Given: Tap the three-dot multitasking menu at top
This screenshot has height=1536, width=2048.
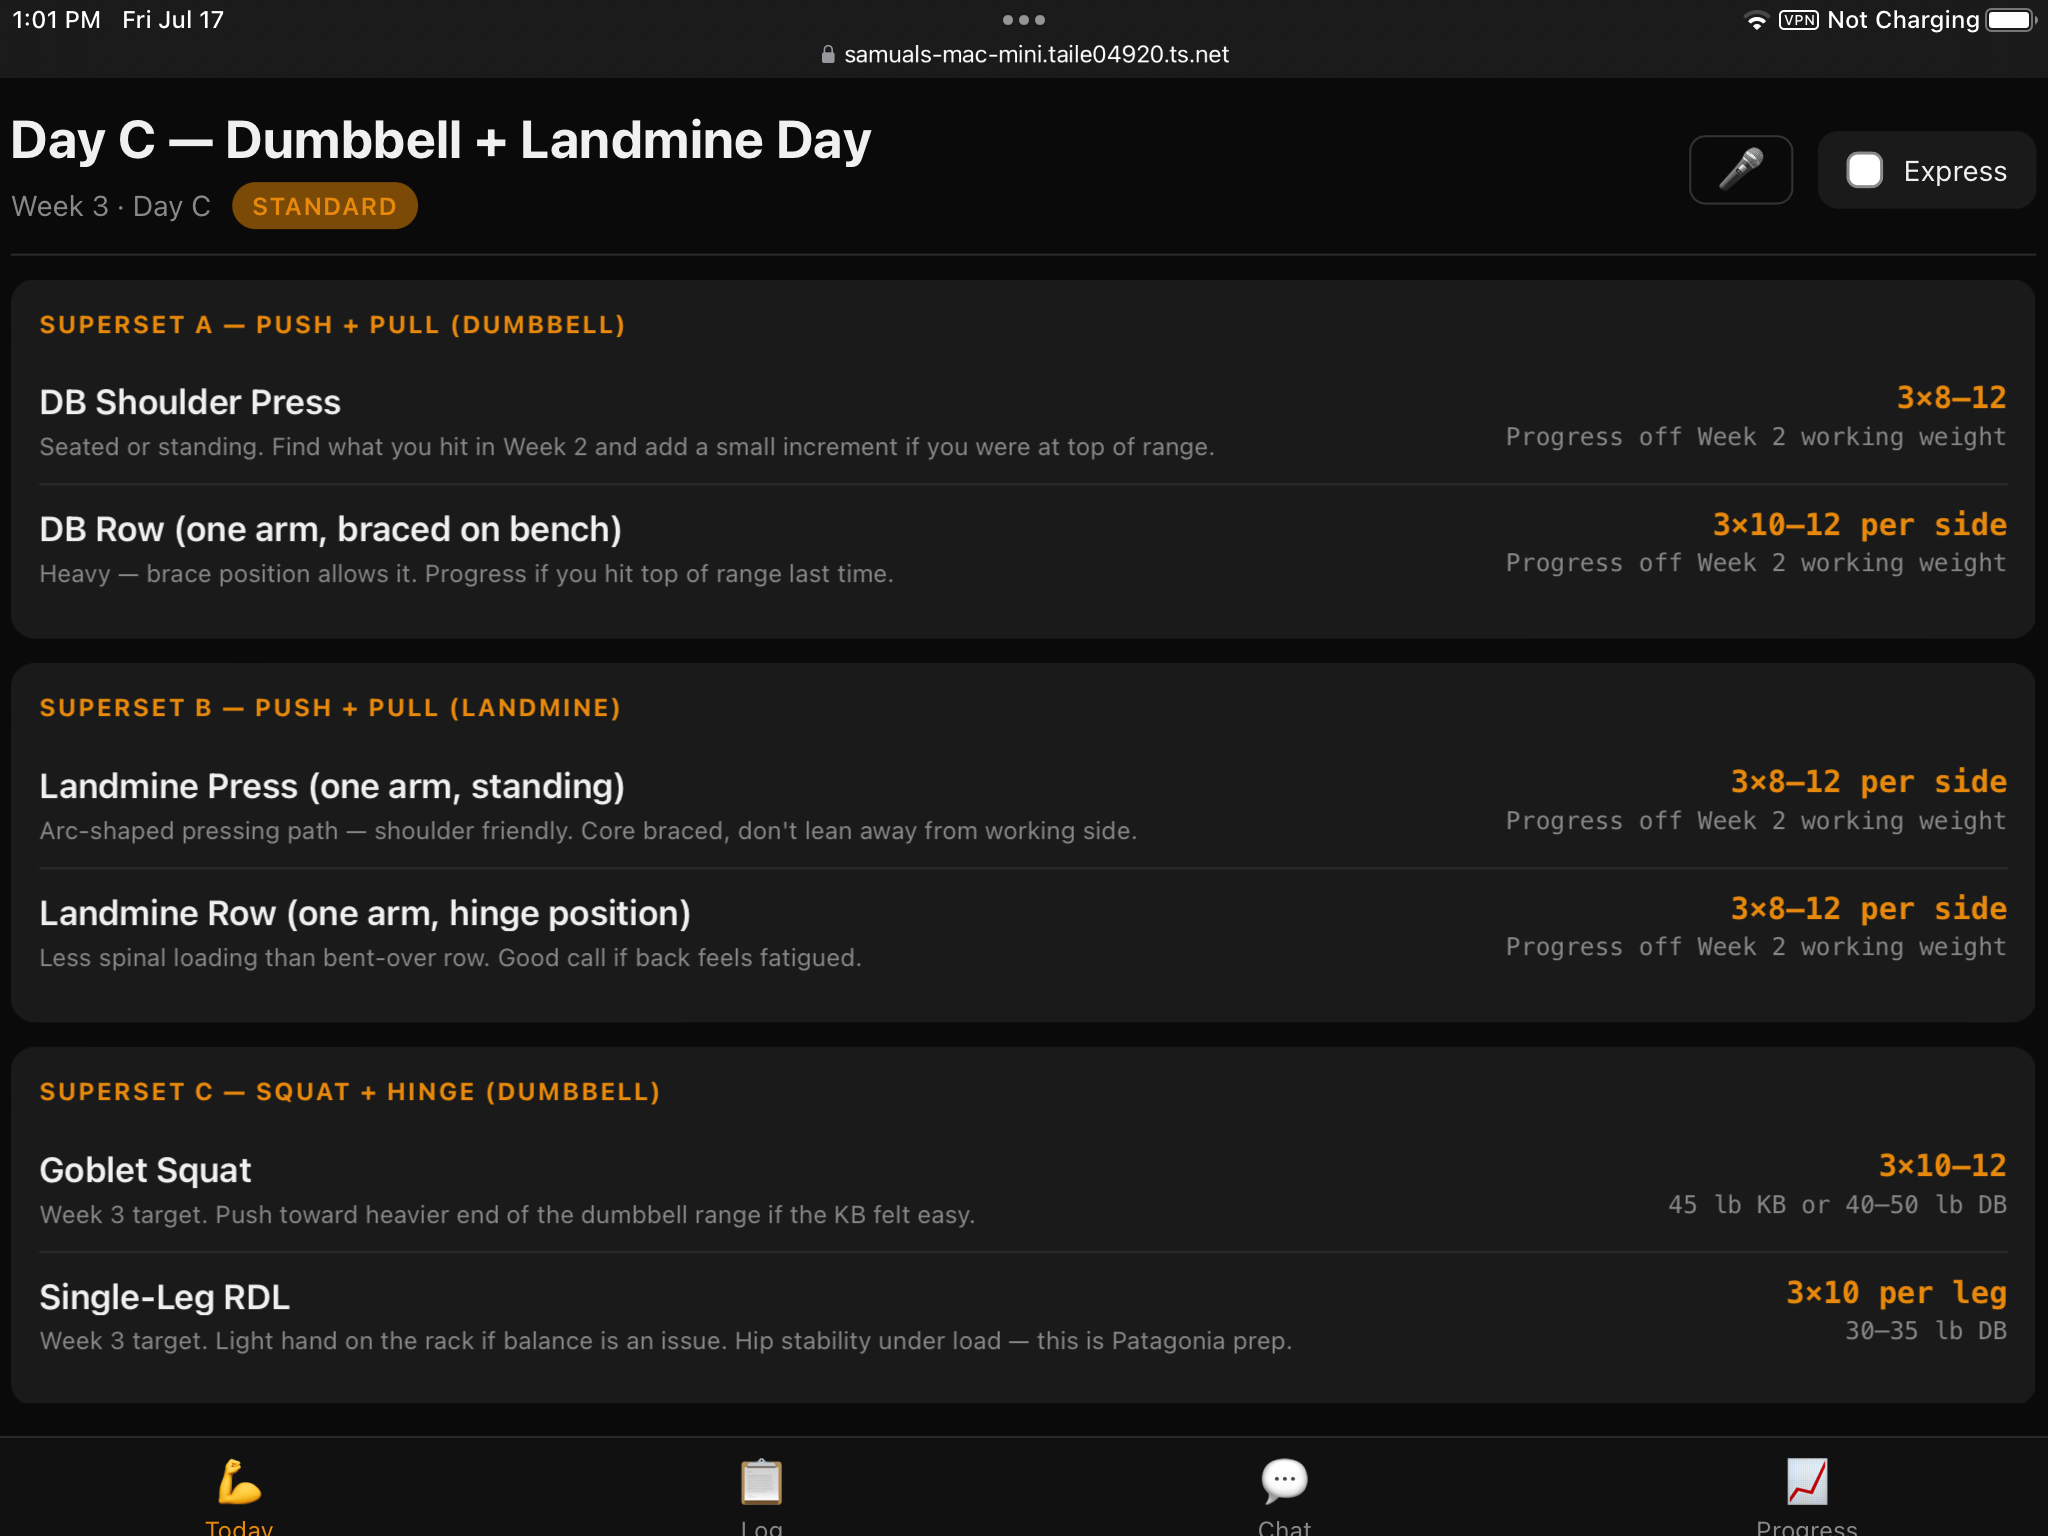Looking at the screenshot, I should click(x=1024, y=20).
